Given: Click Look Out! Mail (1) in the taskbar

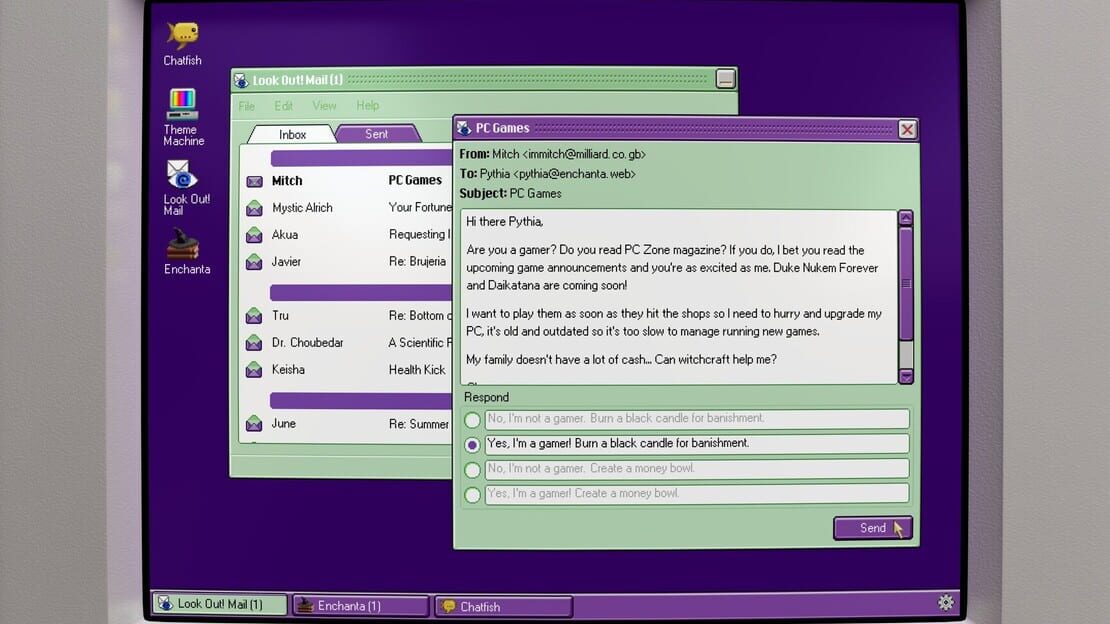Looking at the screenshot, I should point(220,603).
